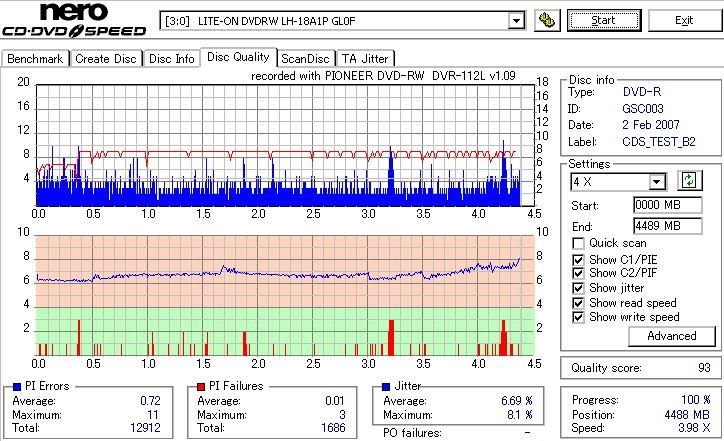Click the green refresh speed icon
Image resolution: width=724 pixels, height=441 pixels.
point(689,180)
